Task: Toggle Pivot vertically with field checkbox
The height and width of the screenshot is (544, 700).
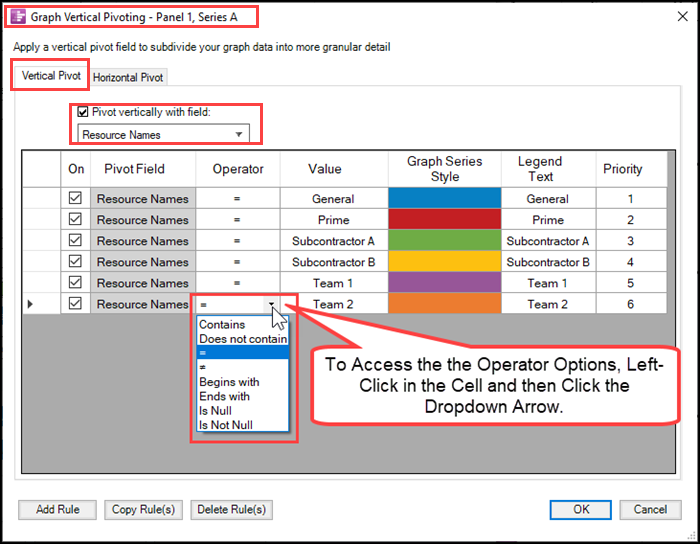Action: [x=83, y=112]
